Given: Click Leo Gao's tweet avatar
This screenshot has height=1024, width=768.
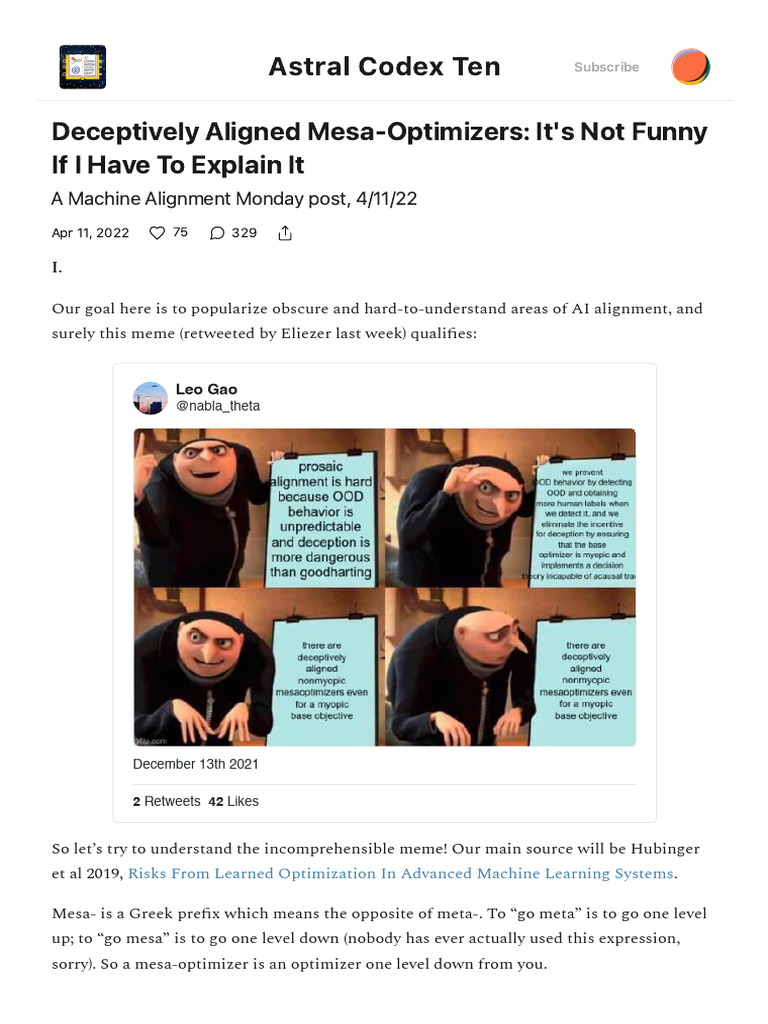Looking at the screenshot, I should pos(150,398).
